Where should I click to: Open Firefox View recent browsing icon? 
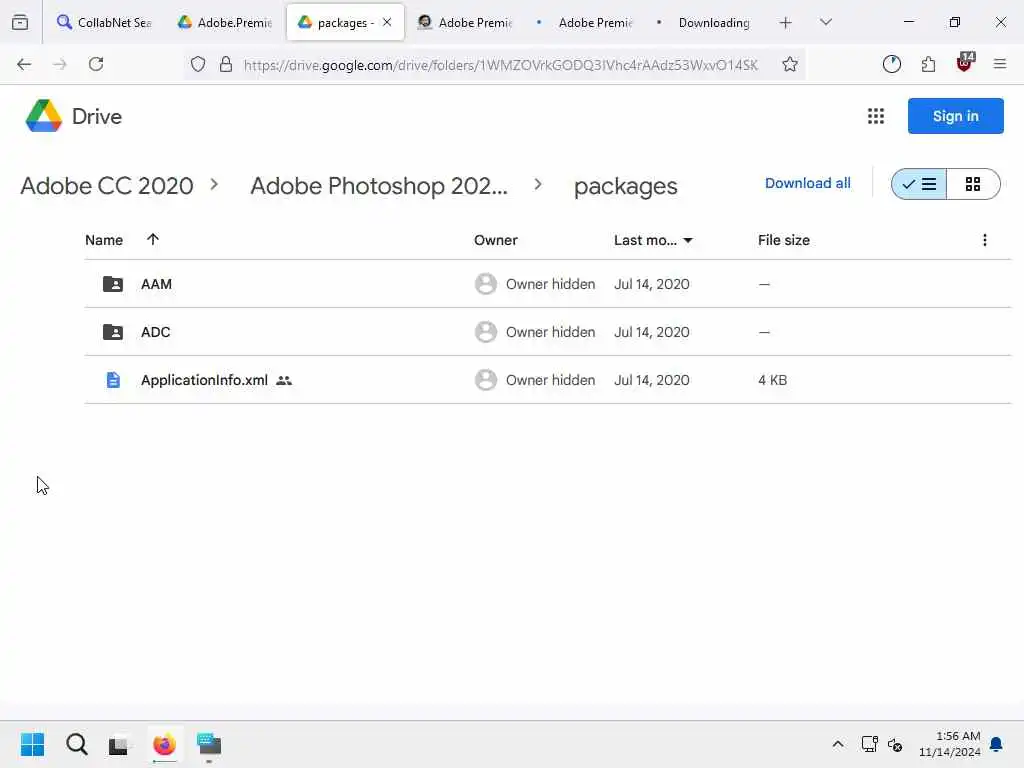[20, 22]
